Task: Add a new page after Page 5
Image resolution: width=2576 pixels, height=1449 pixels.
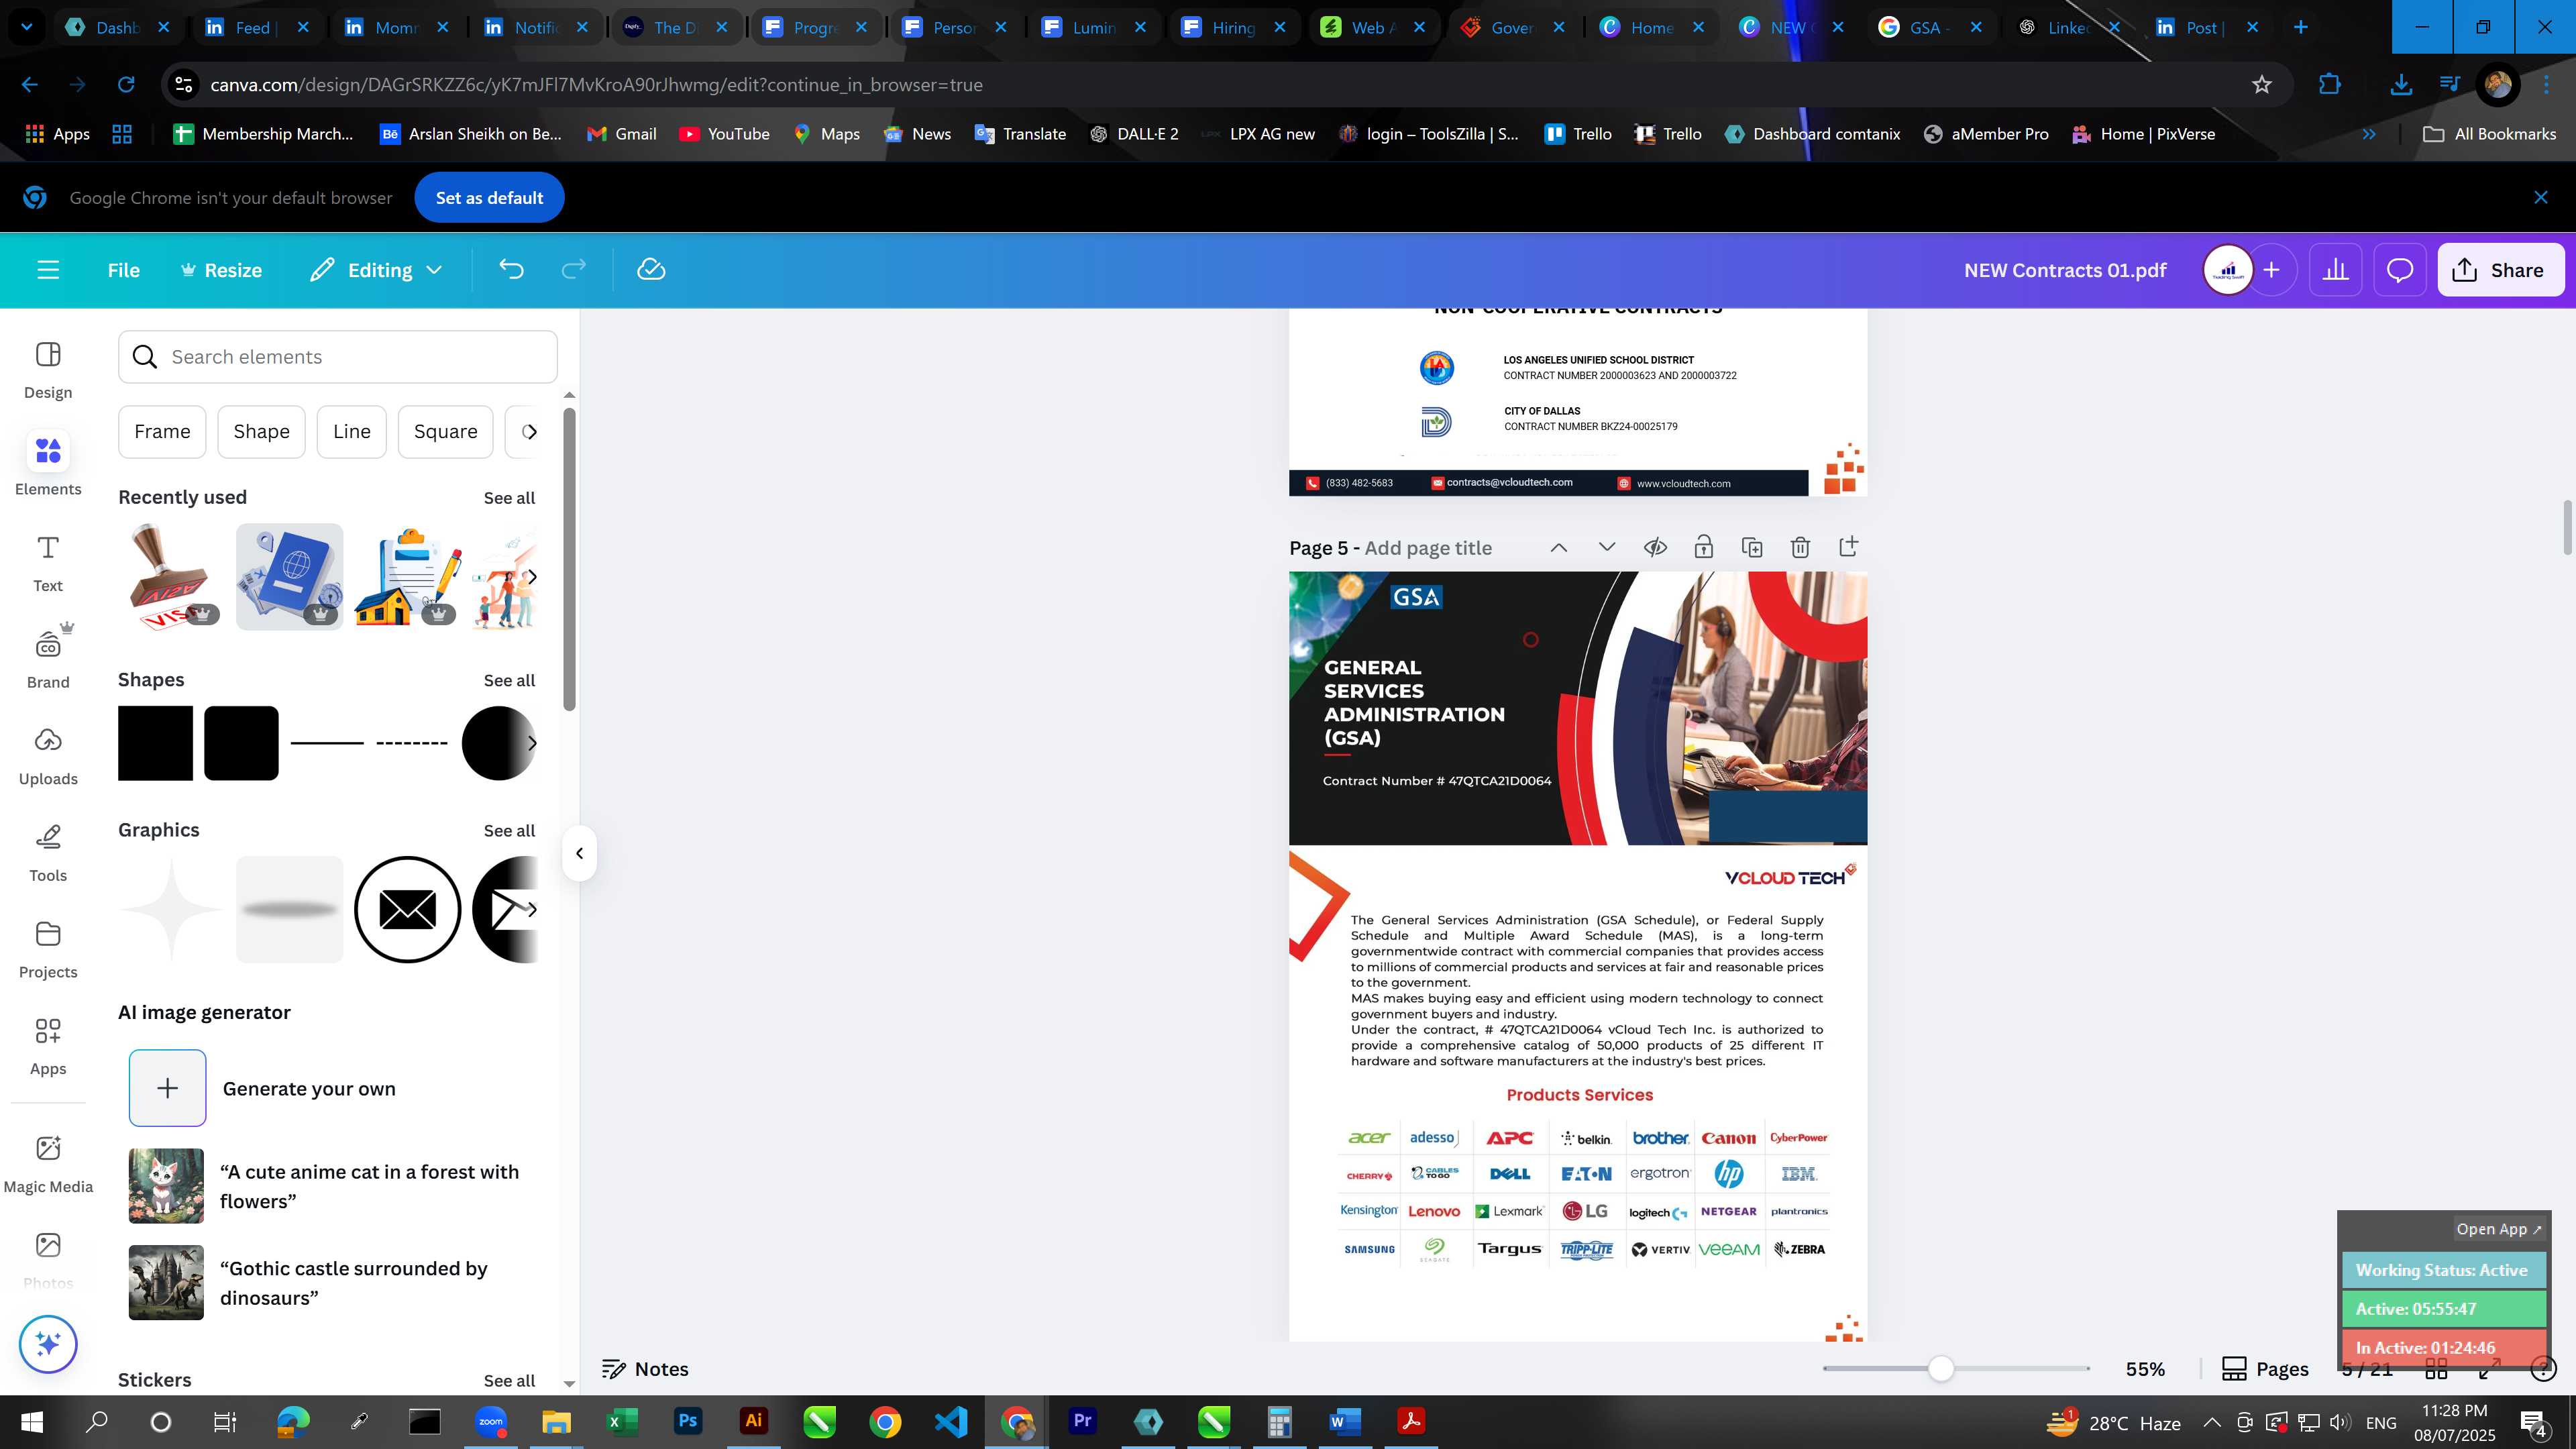Action: click(1848, 547)
